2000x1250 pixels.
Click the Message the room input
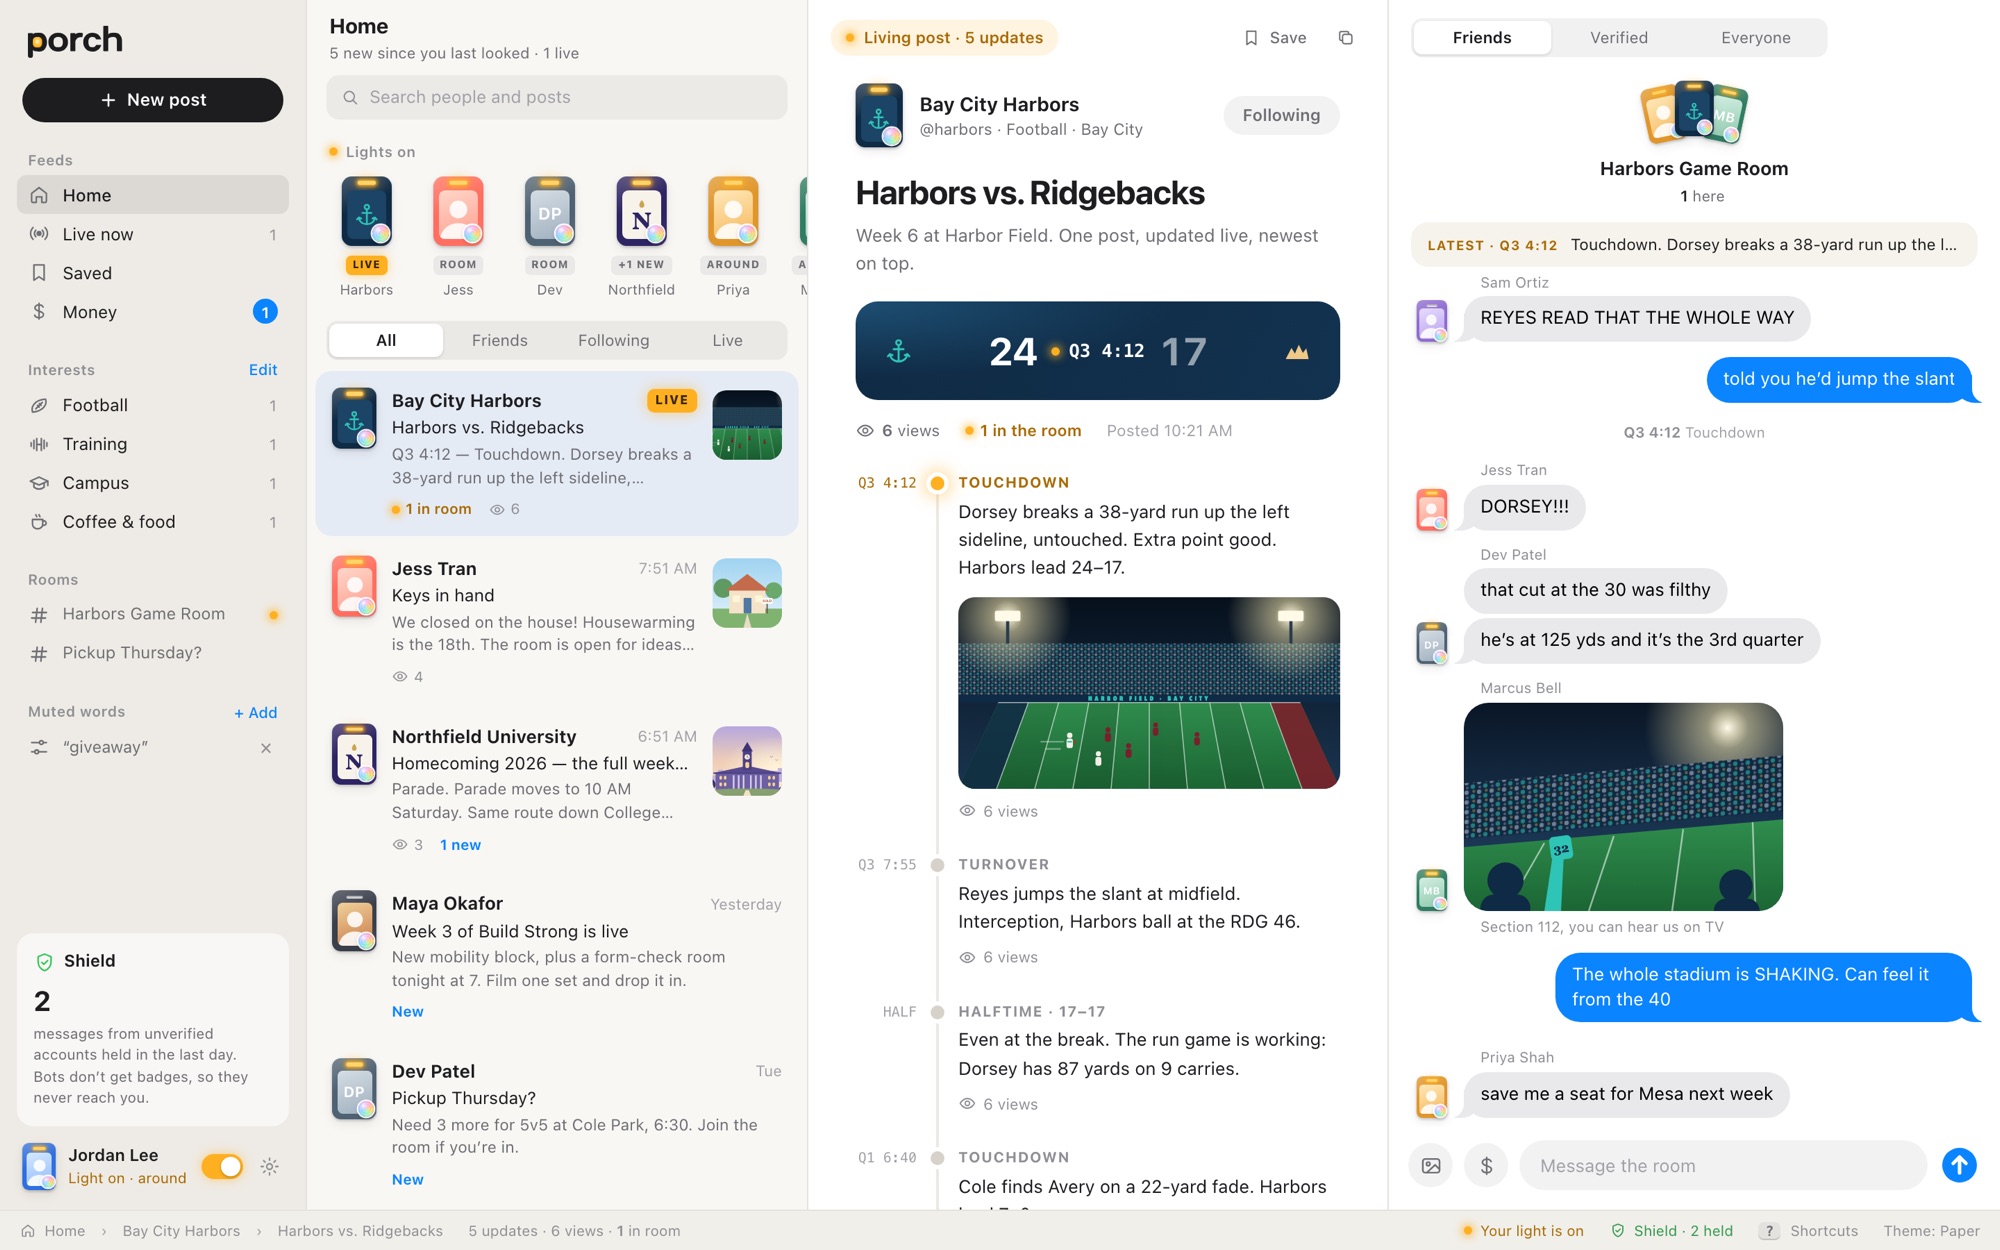point(1723,1166)
